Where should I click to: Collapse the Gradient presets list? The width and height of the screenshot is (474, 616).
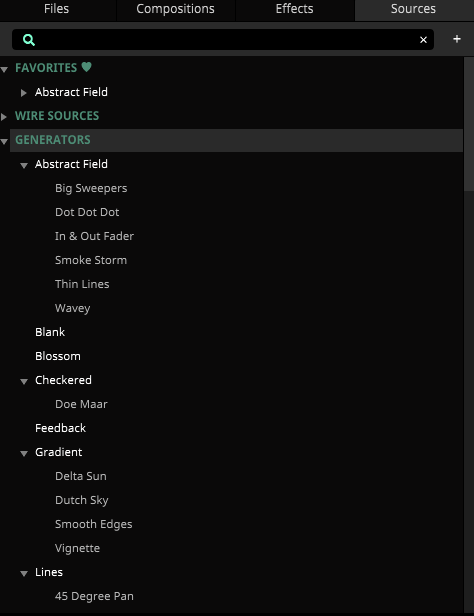[x=24, y=453]
